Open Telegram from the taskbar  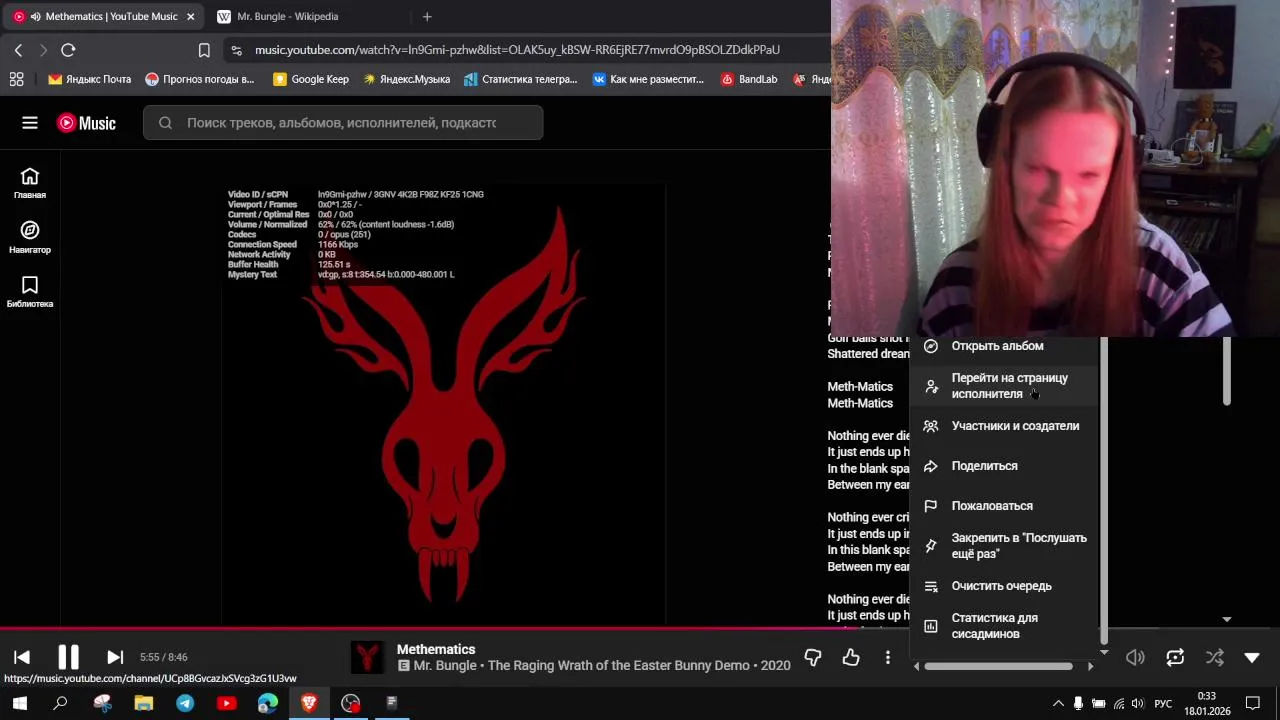pyautogui.click(x=185, y=703)
